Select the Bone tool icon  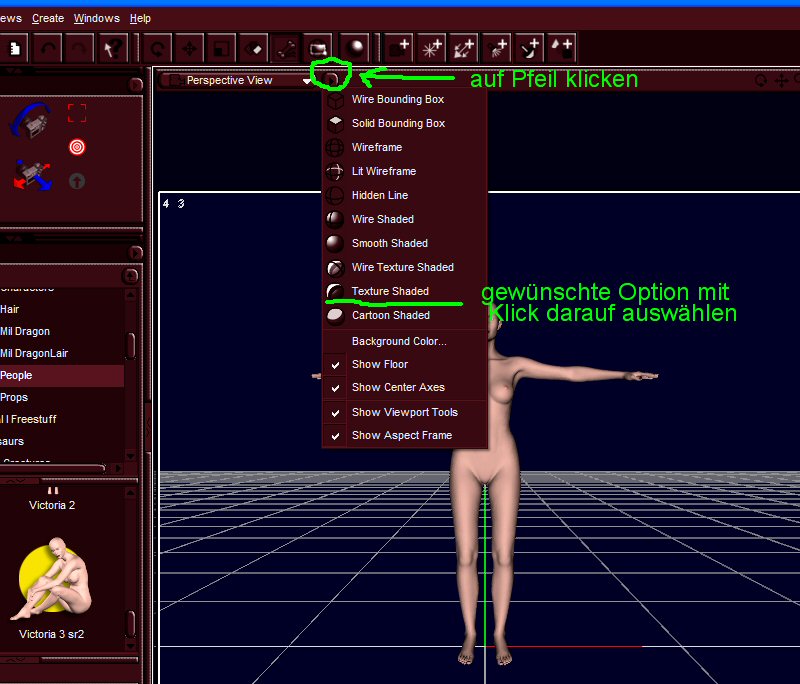pos(286,49)
